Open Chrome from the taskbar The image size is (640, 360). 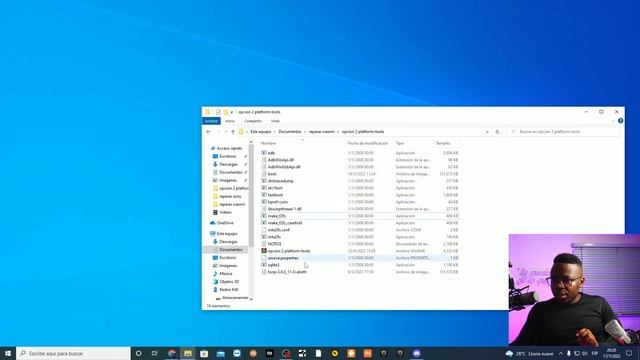tap(171, 353)
